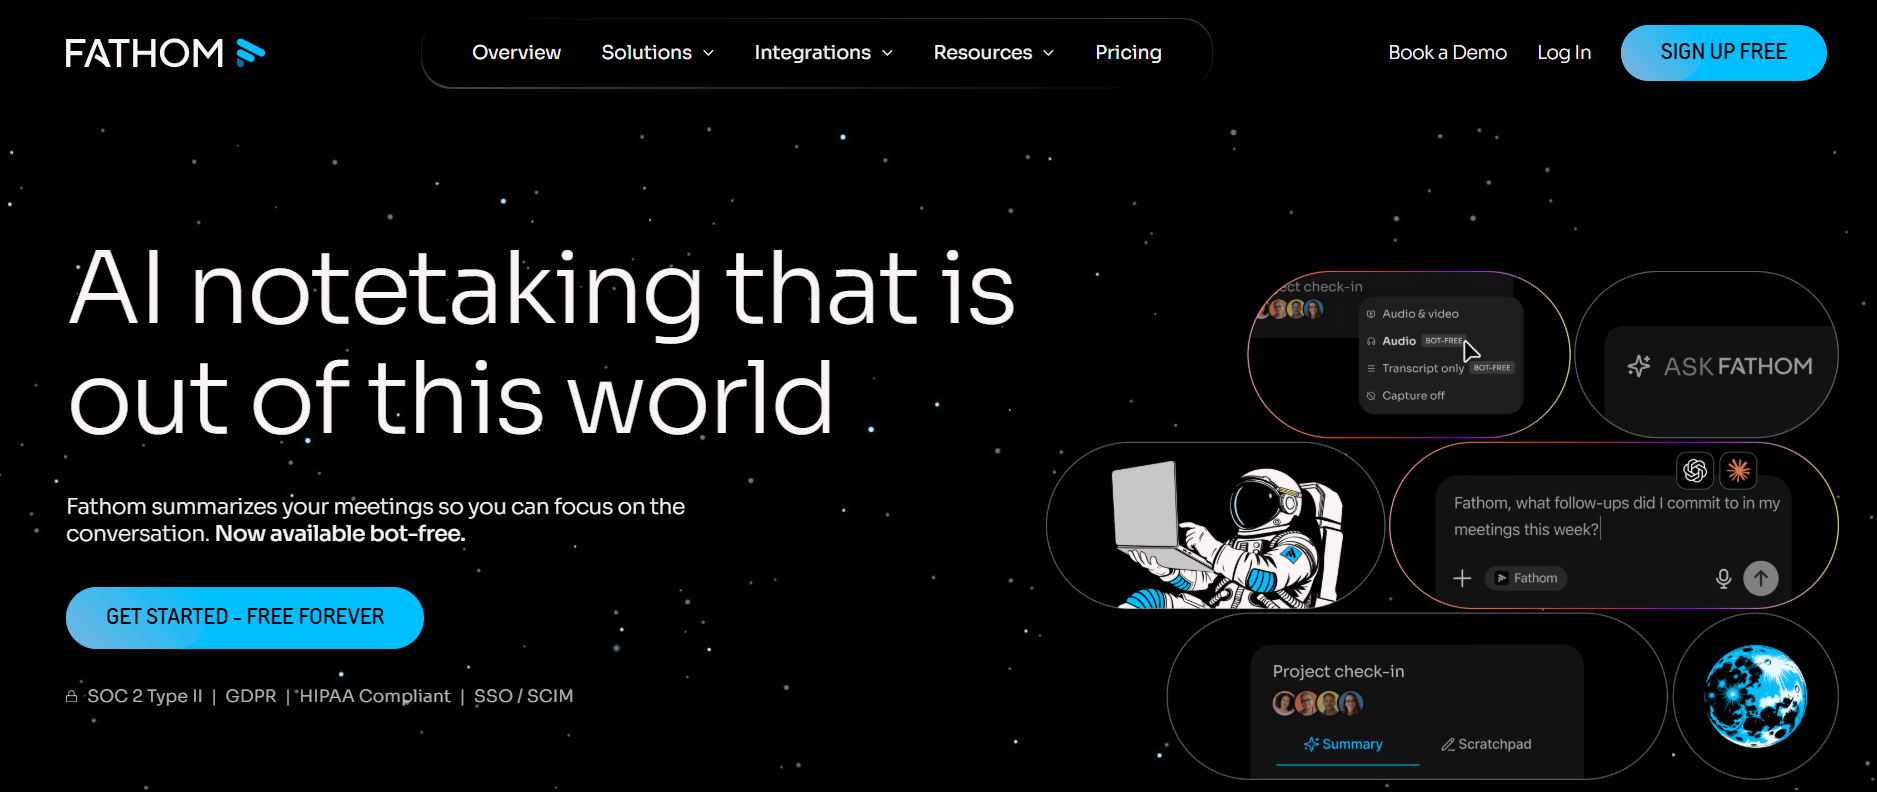Click the Fathom chip in chat box
This screenshot has height=792, width=1877.
coord(1526,578)
